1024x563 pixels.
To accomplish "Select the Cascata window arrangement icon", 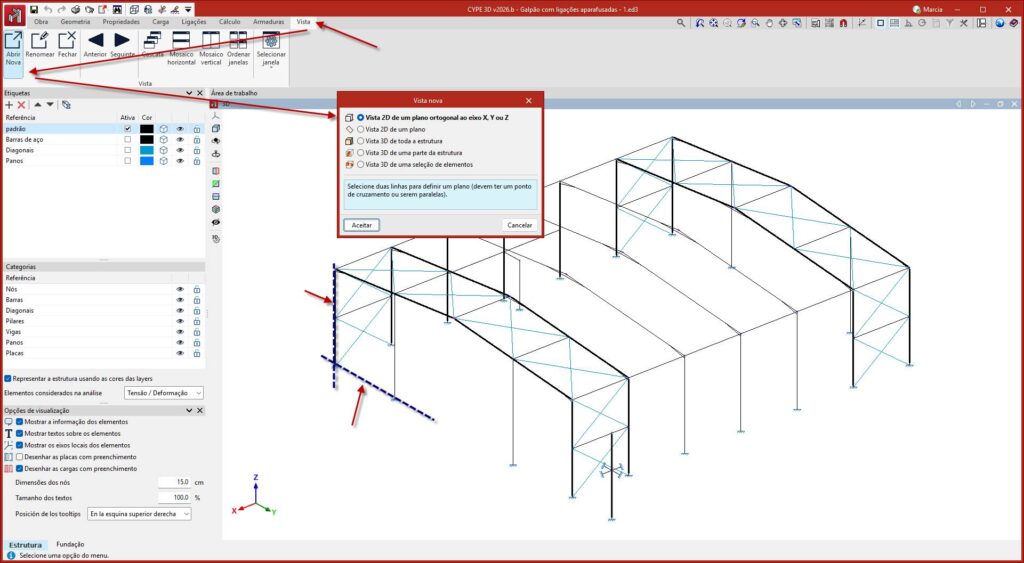I will pos(152,40).
